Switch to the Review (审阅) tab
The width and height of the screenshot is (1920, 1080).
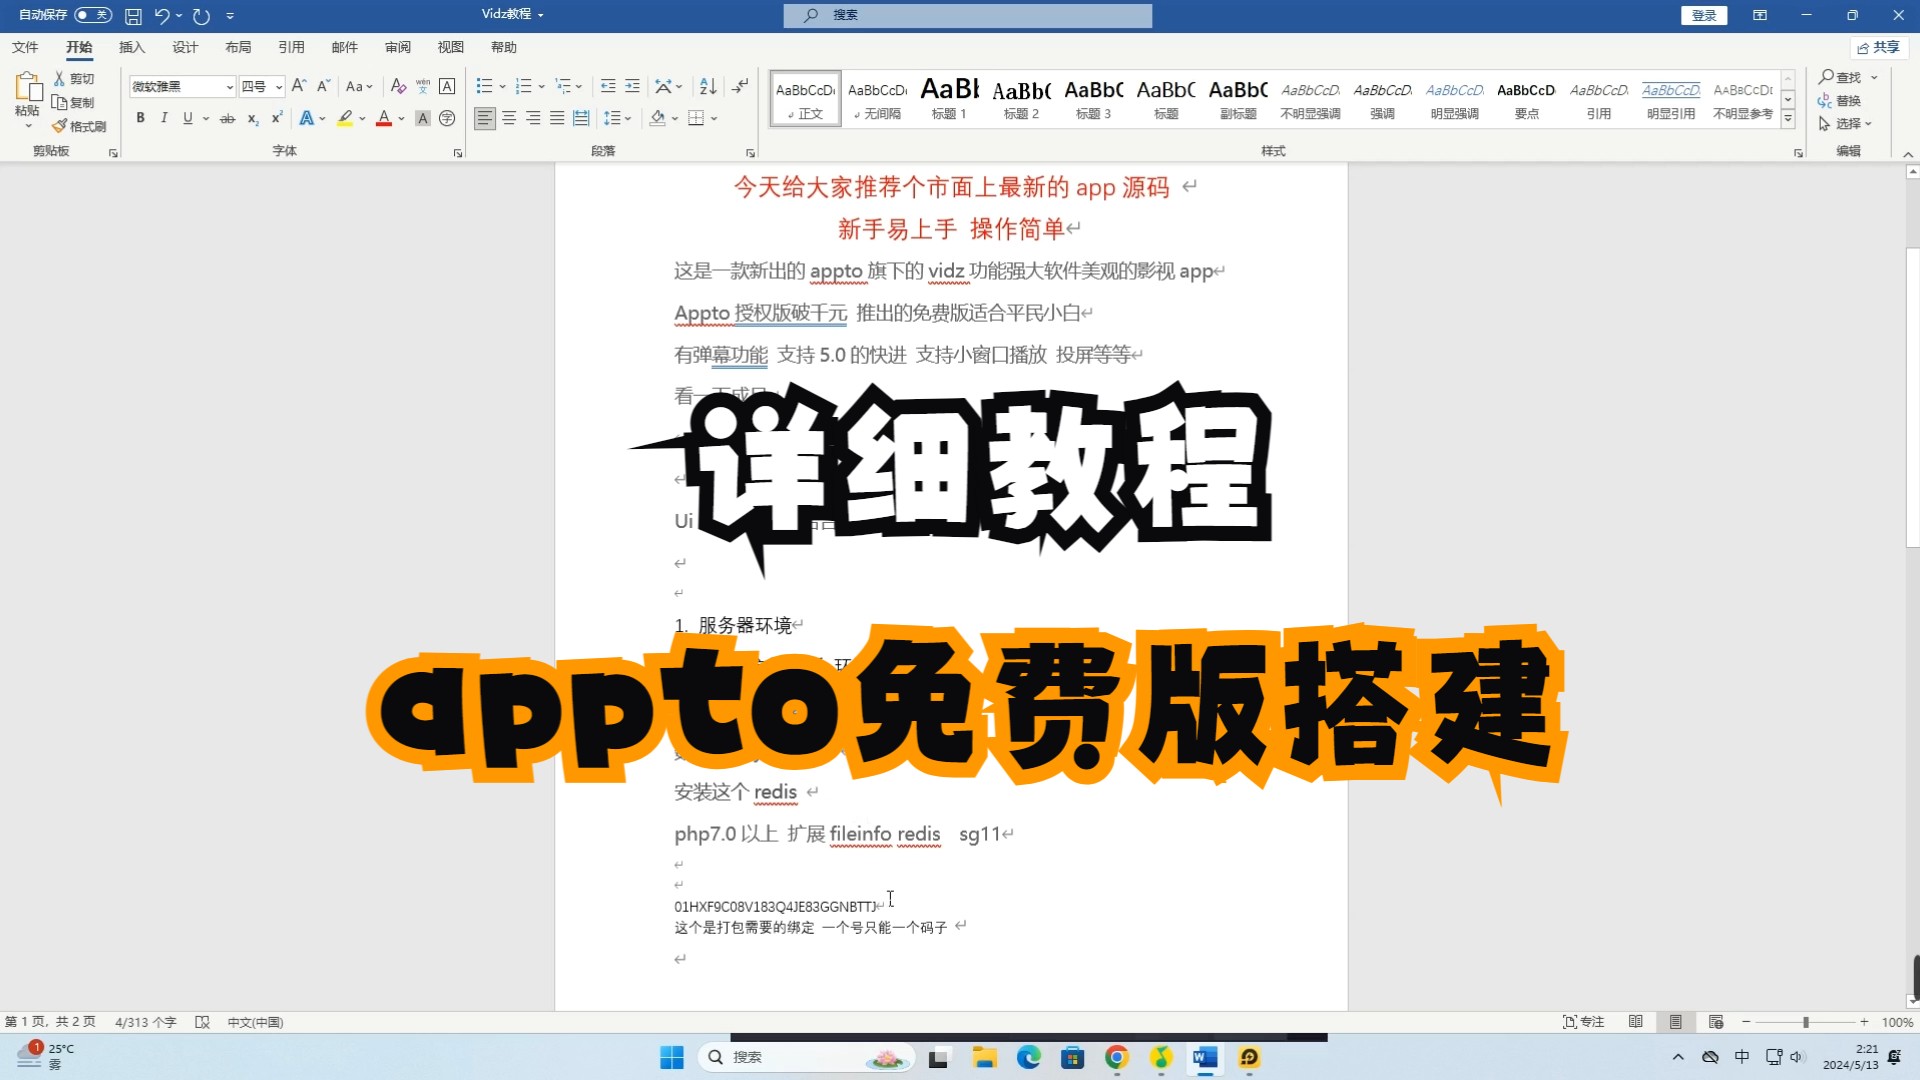pyautogui.click(x=397, y=47)
